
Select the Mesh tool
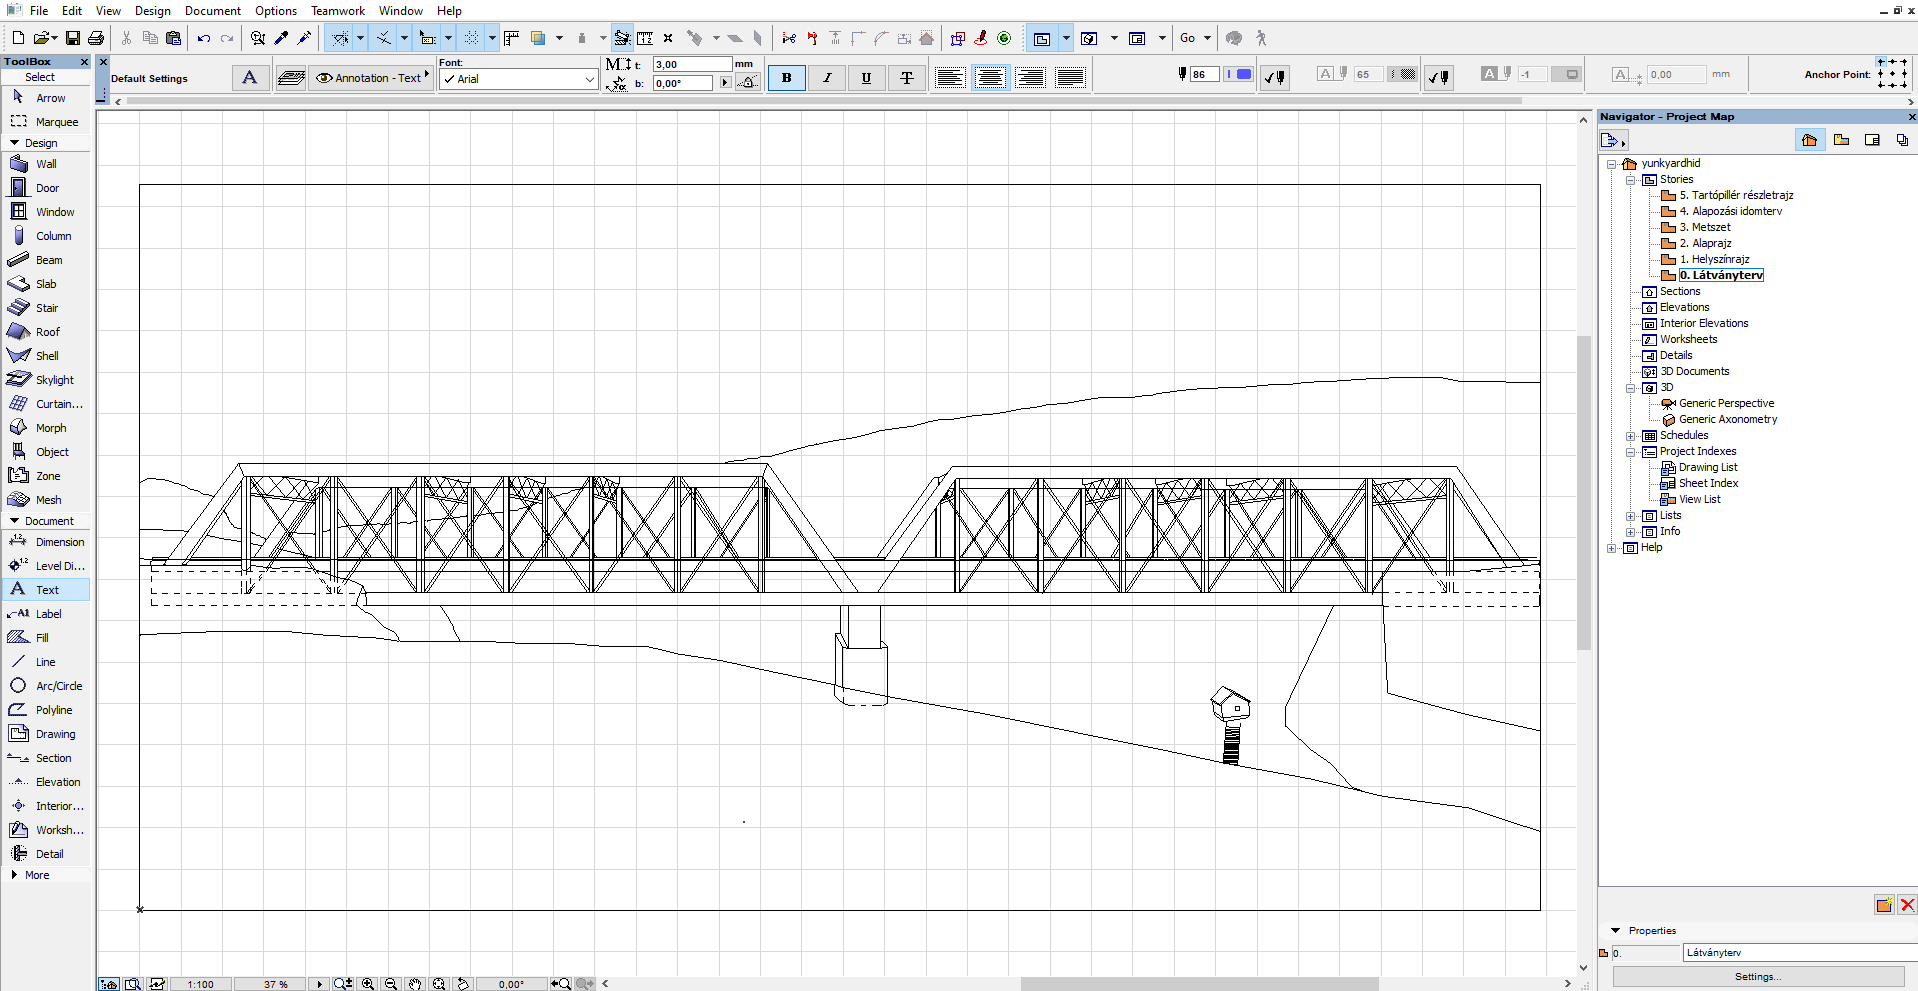point(46,500)
